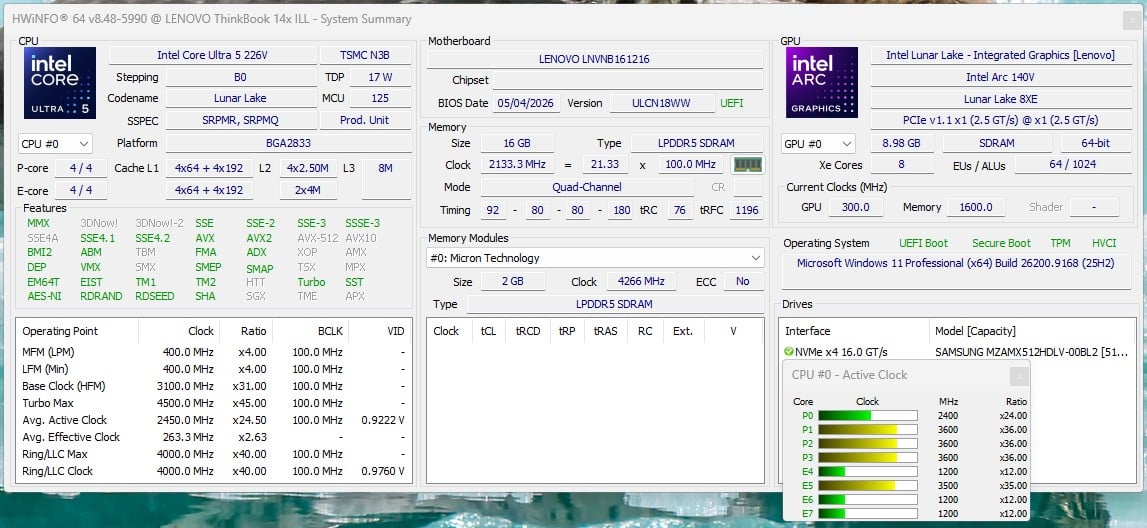This screenshot has width=1147, height=528.
Task: Select the SAMSUNG MZAMX512HDLV drive entry
Action: [x=958, y=352]
